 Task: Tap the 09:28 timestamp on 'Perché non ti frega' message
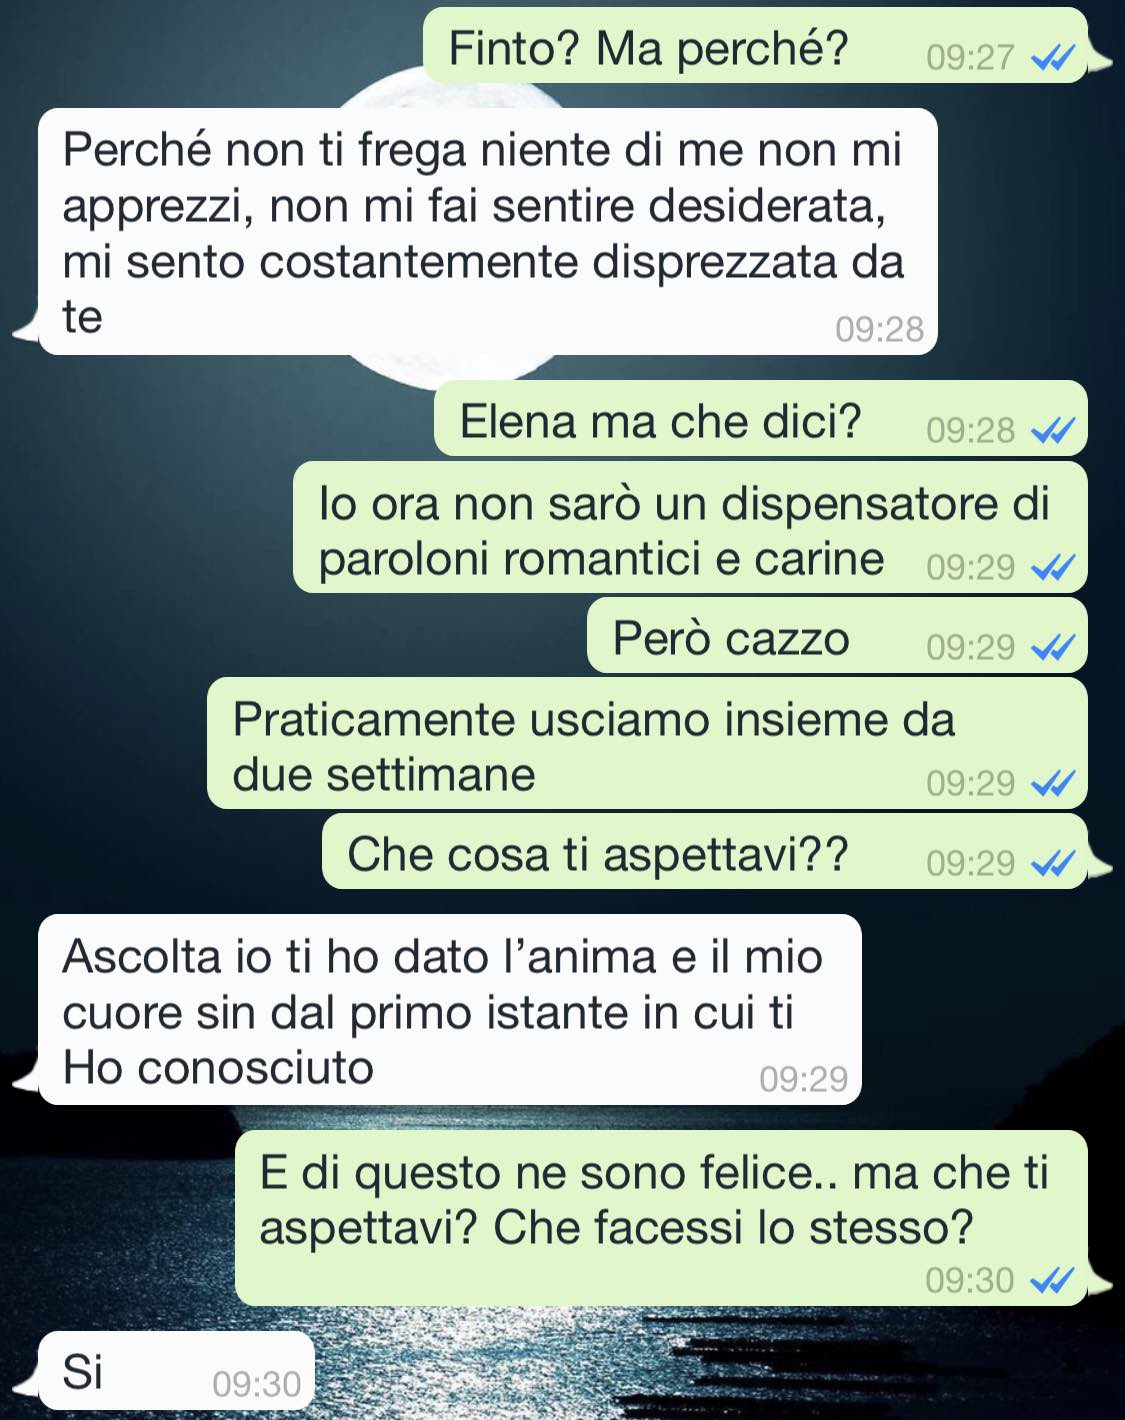880,329
